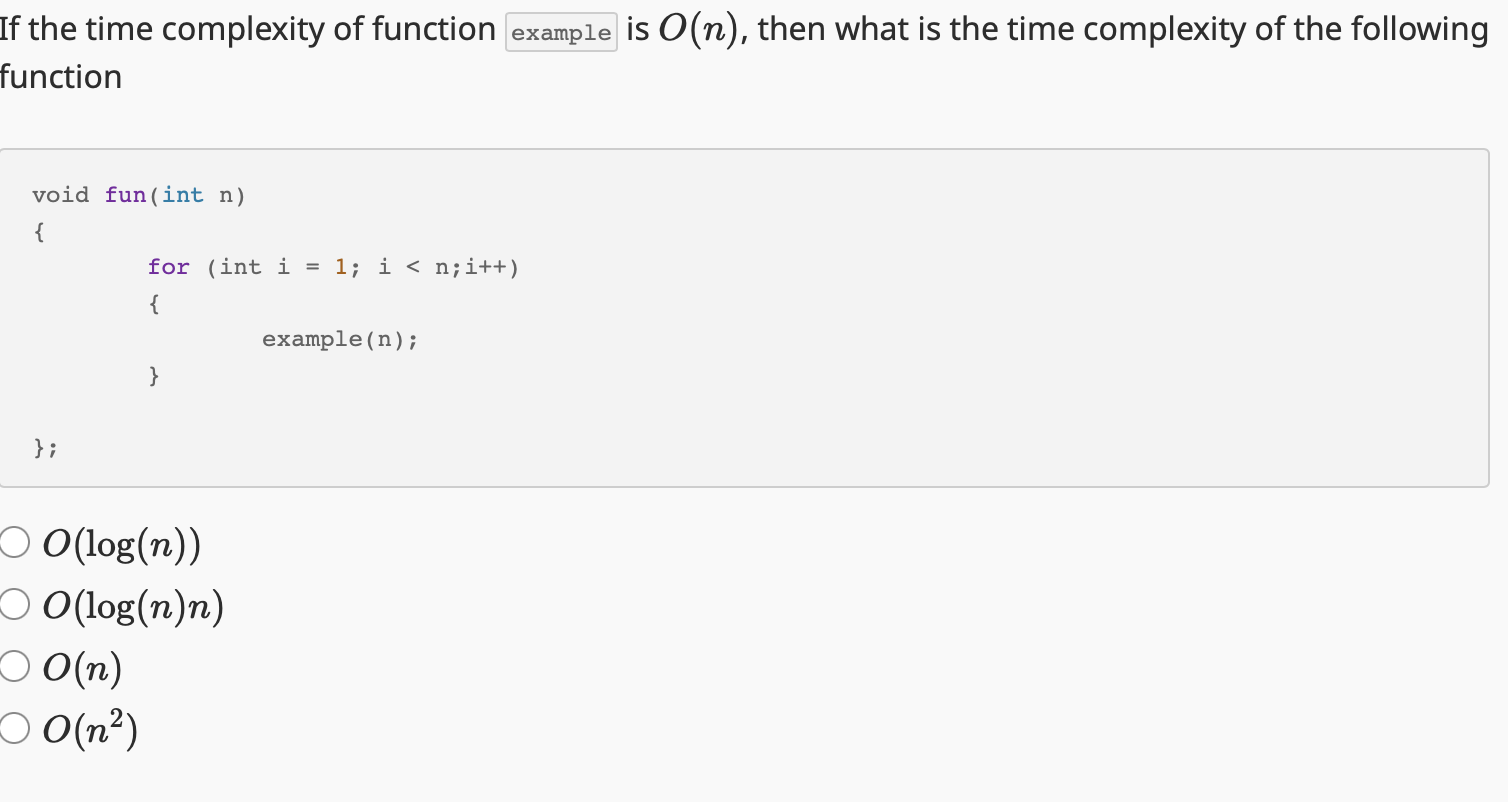Click the int keyword in the signature
Screen dimensions: 1508x802
(182, 195)
